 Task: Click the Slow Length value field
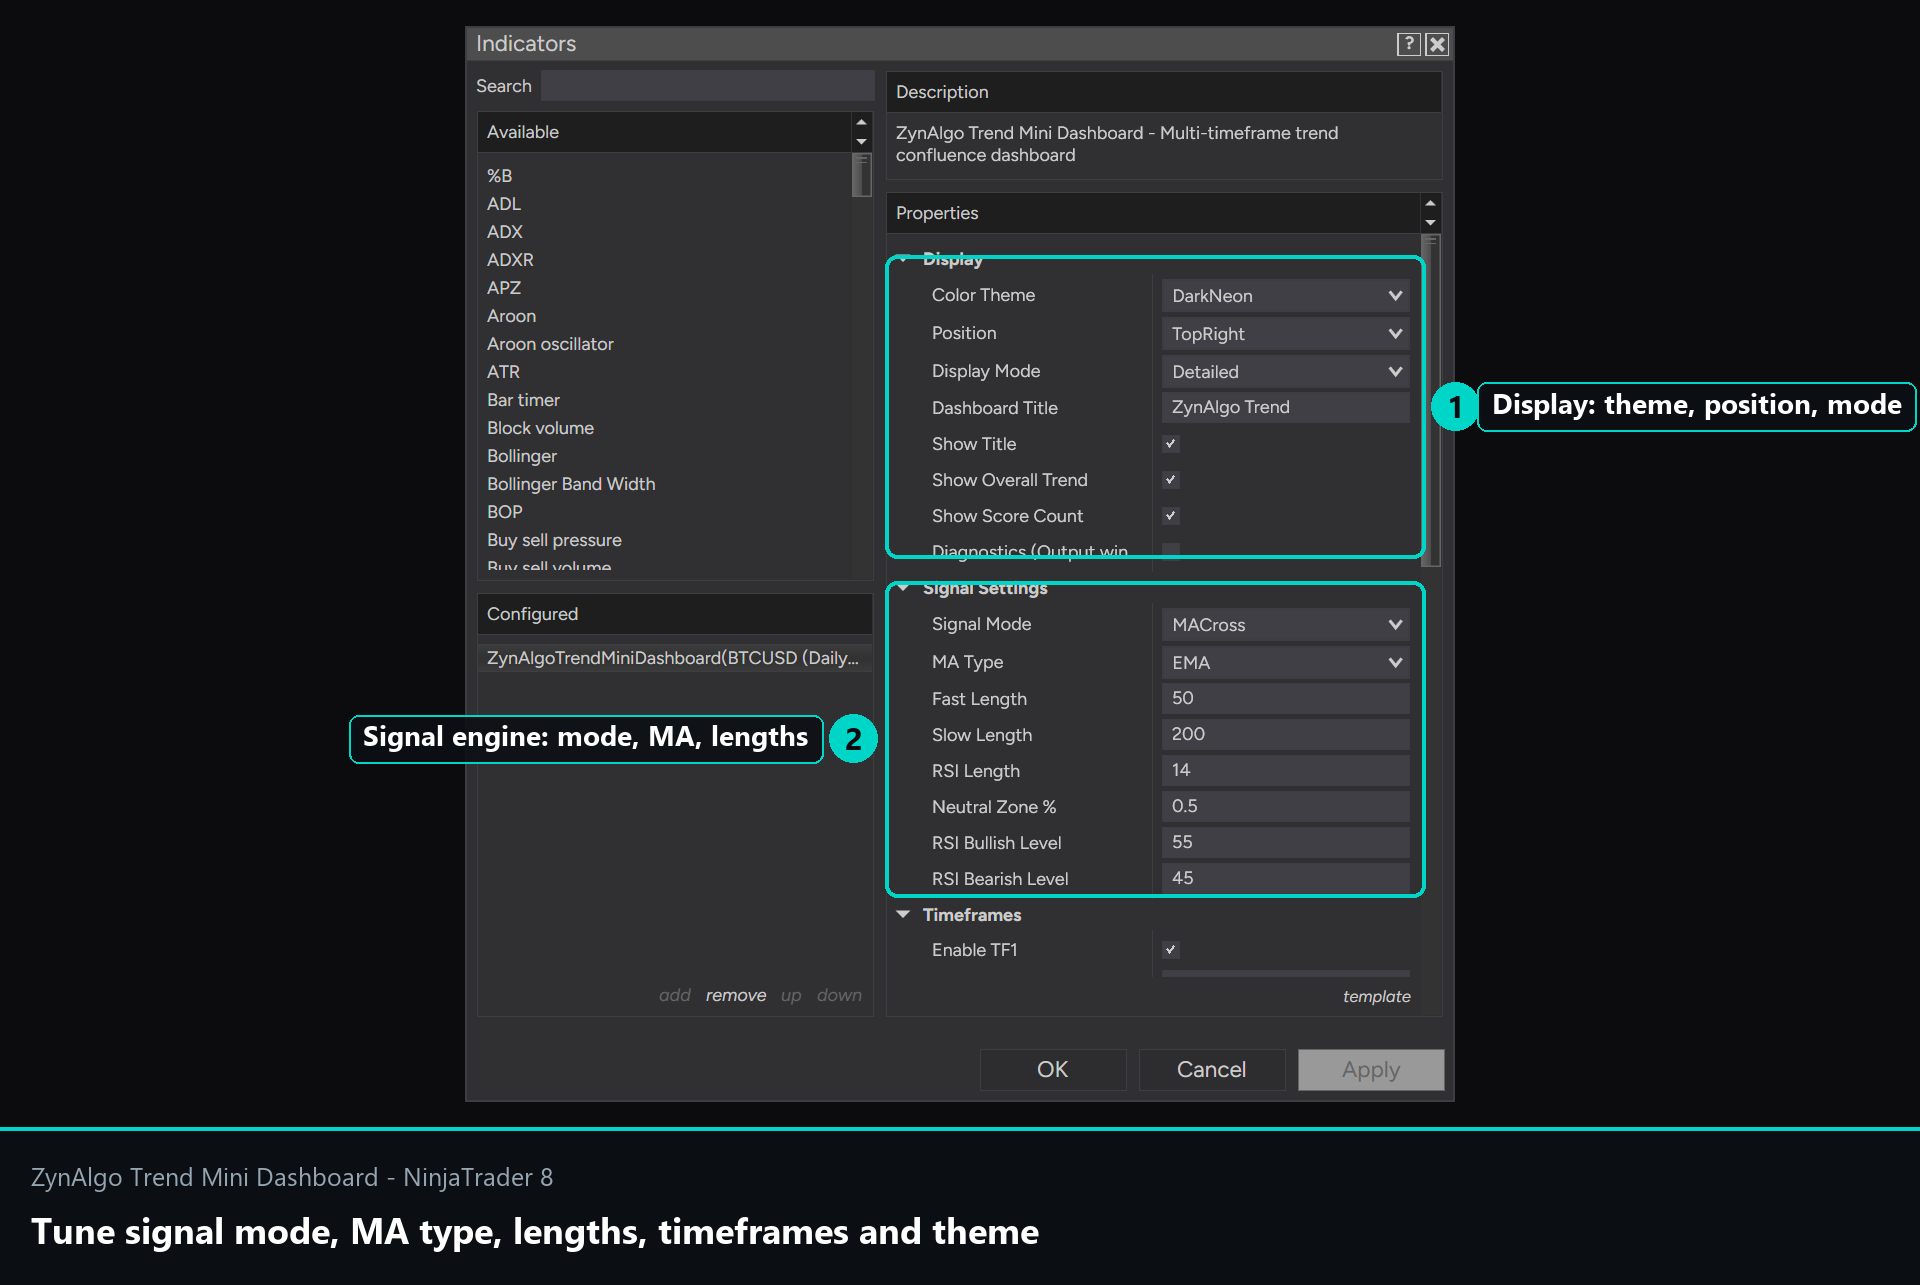coord(1285,735)
